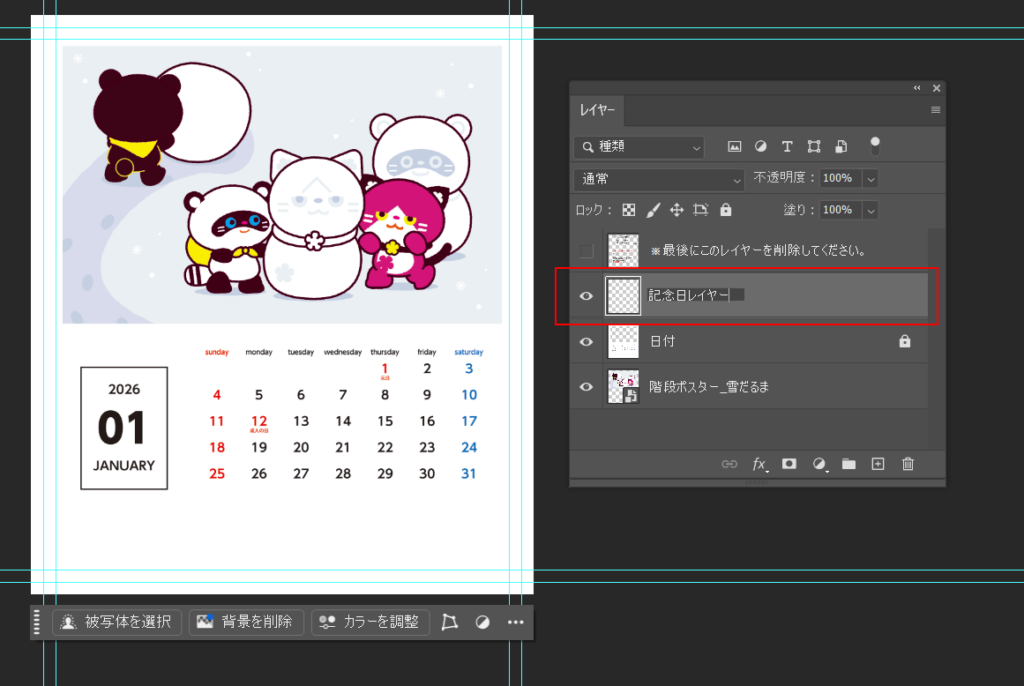Lock transparent pixels checkerboard icon

point(629,210)
